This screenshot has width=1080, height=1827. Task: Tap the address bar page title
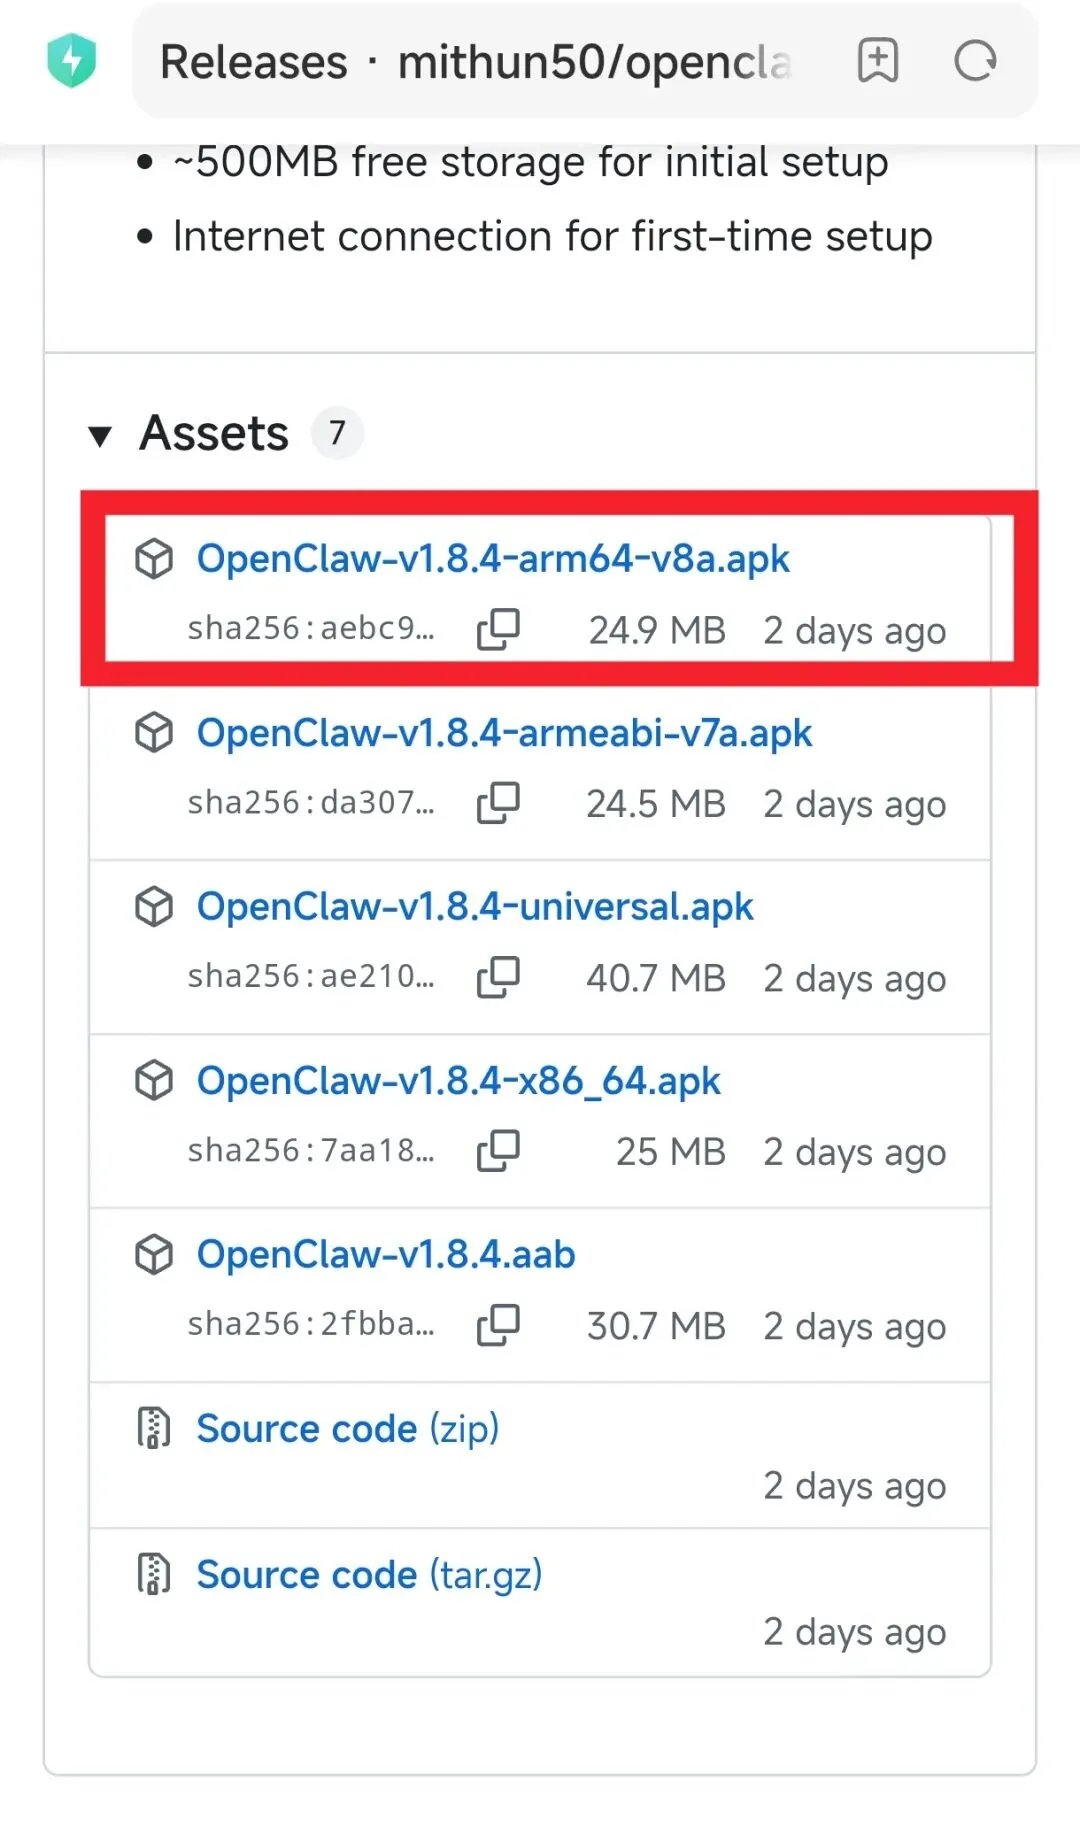[x=476, y=62]
